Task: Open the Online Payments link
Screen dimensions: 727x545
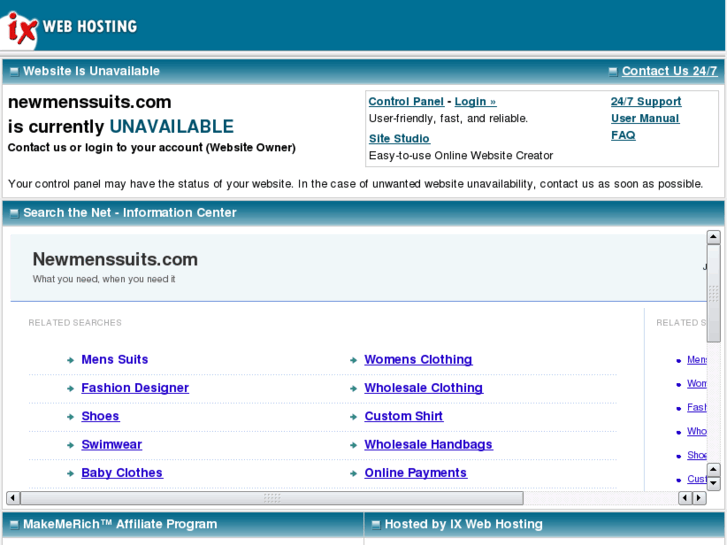Action: click(415, 473)
